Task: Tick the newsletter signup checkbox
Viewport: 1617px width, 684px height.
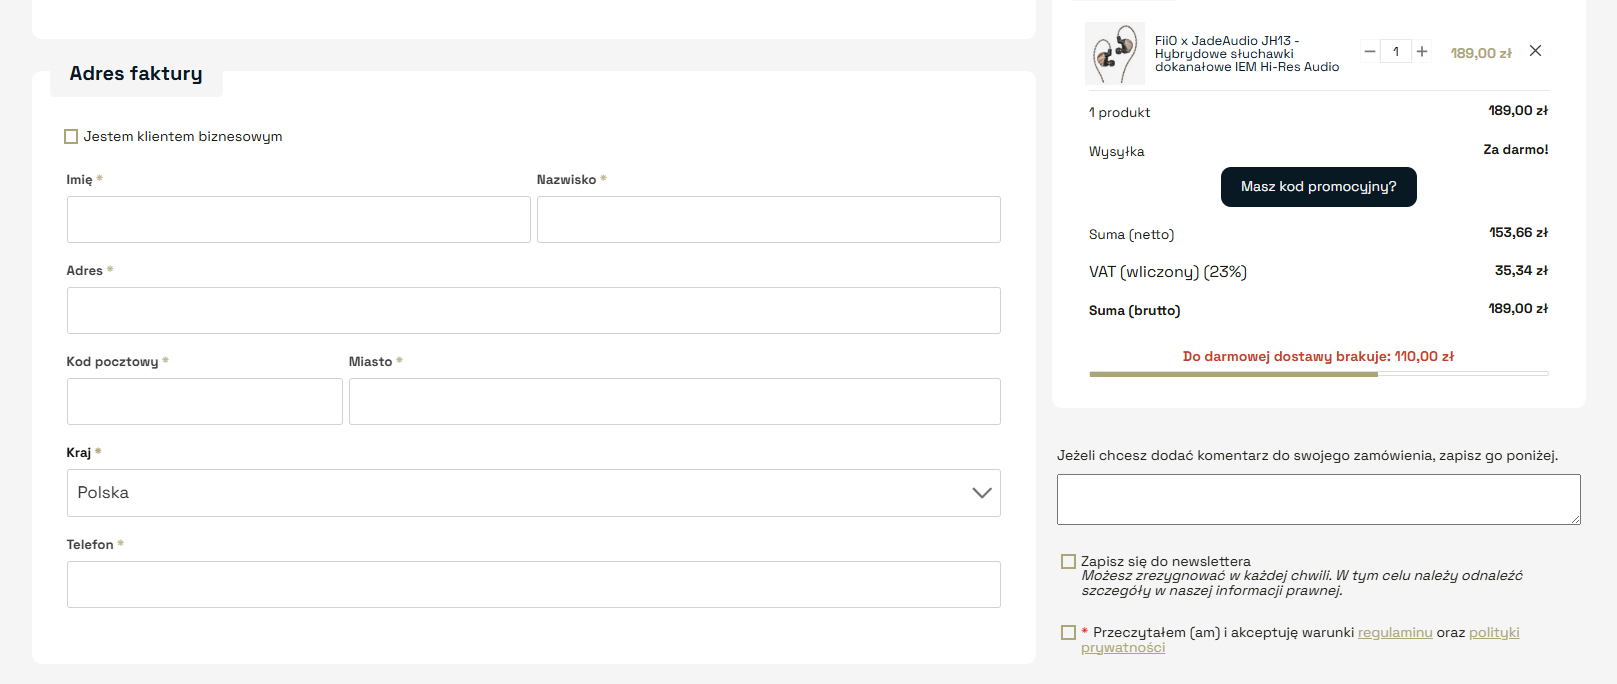Action: click(x=1068, y=562)
